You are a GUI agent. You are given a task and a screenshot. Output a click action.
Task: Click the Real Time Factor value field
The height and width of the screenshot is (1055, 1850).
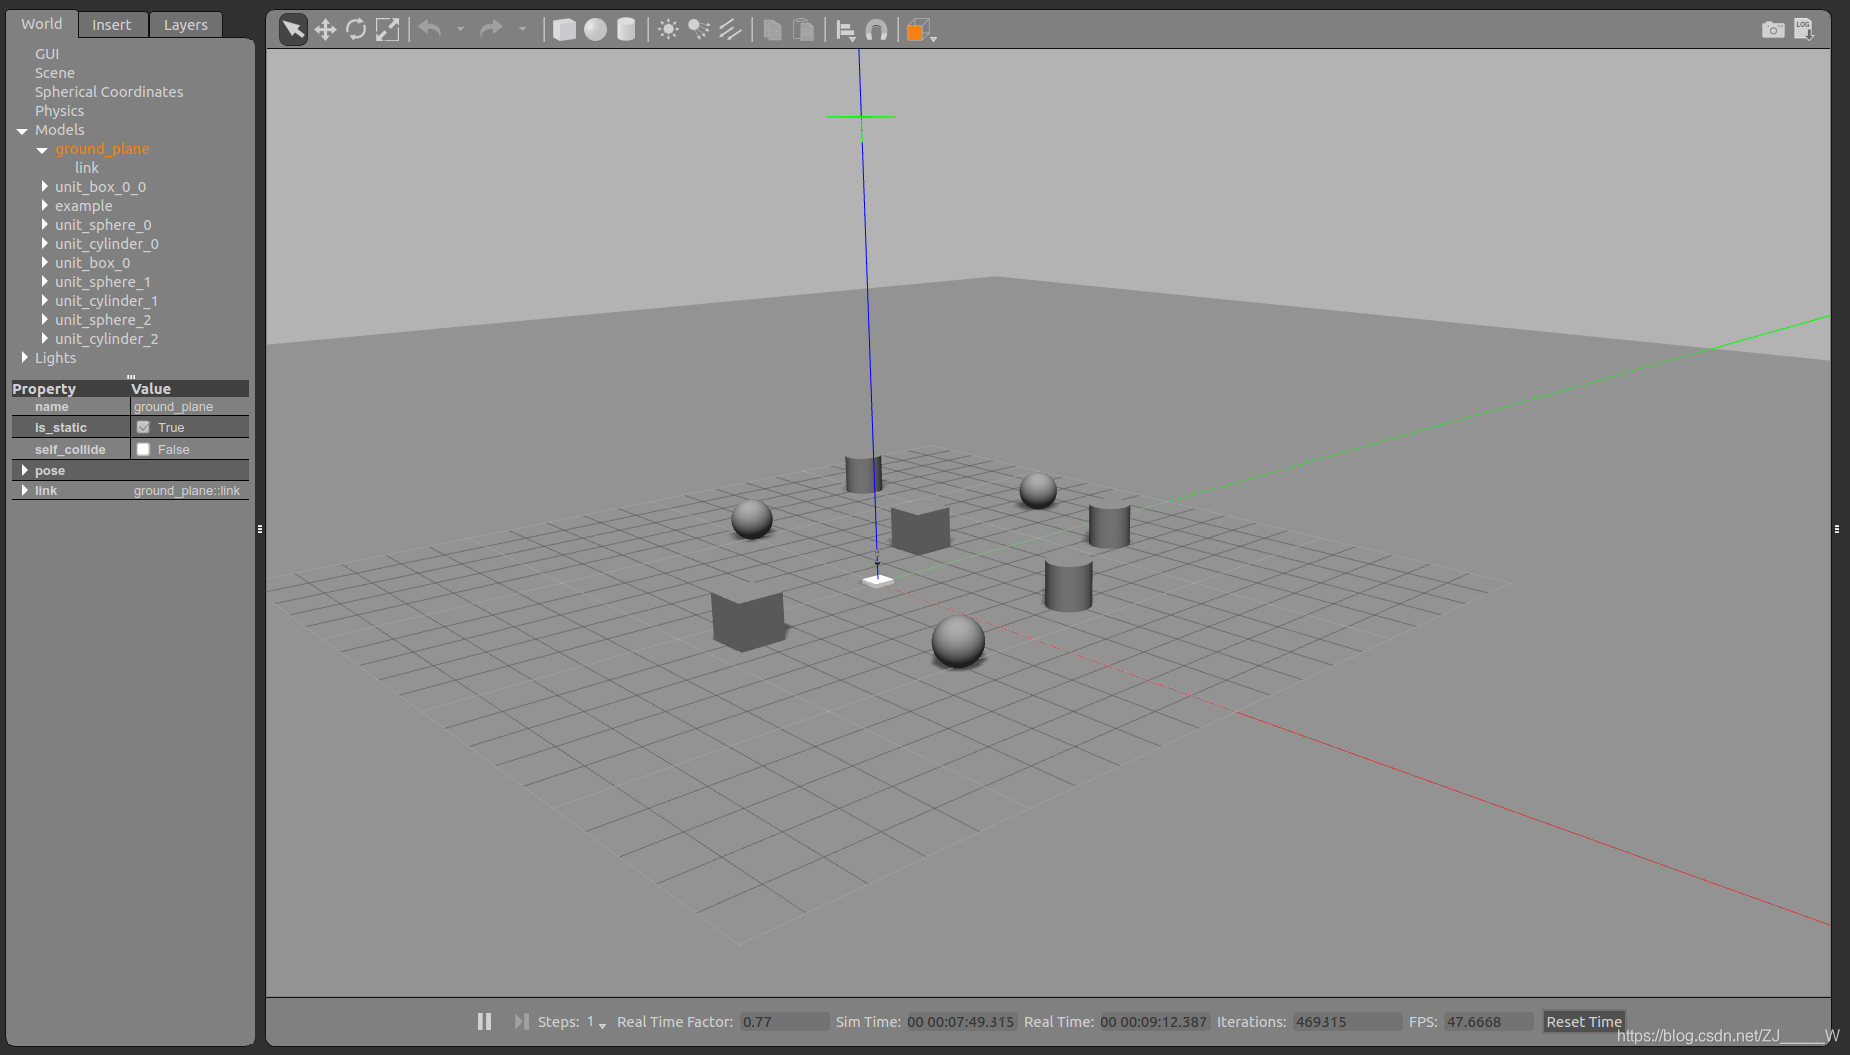tap(784, 1022)
